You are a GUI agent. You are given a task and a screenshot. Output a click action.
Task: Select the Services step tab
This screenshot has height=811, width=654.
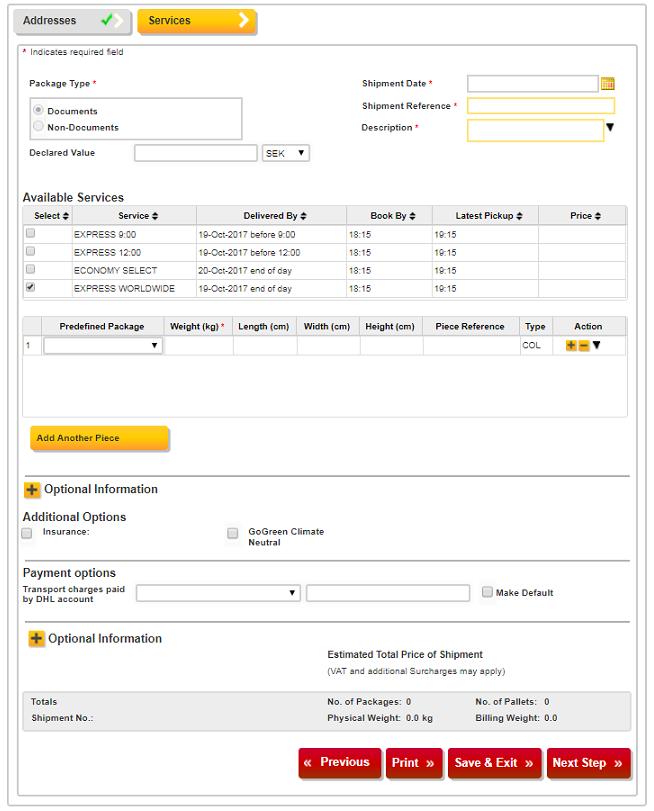[197, 21]
